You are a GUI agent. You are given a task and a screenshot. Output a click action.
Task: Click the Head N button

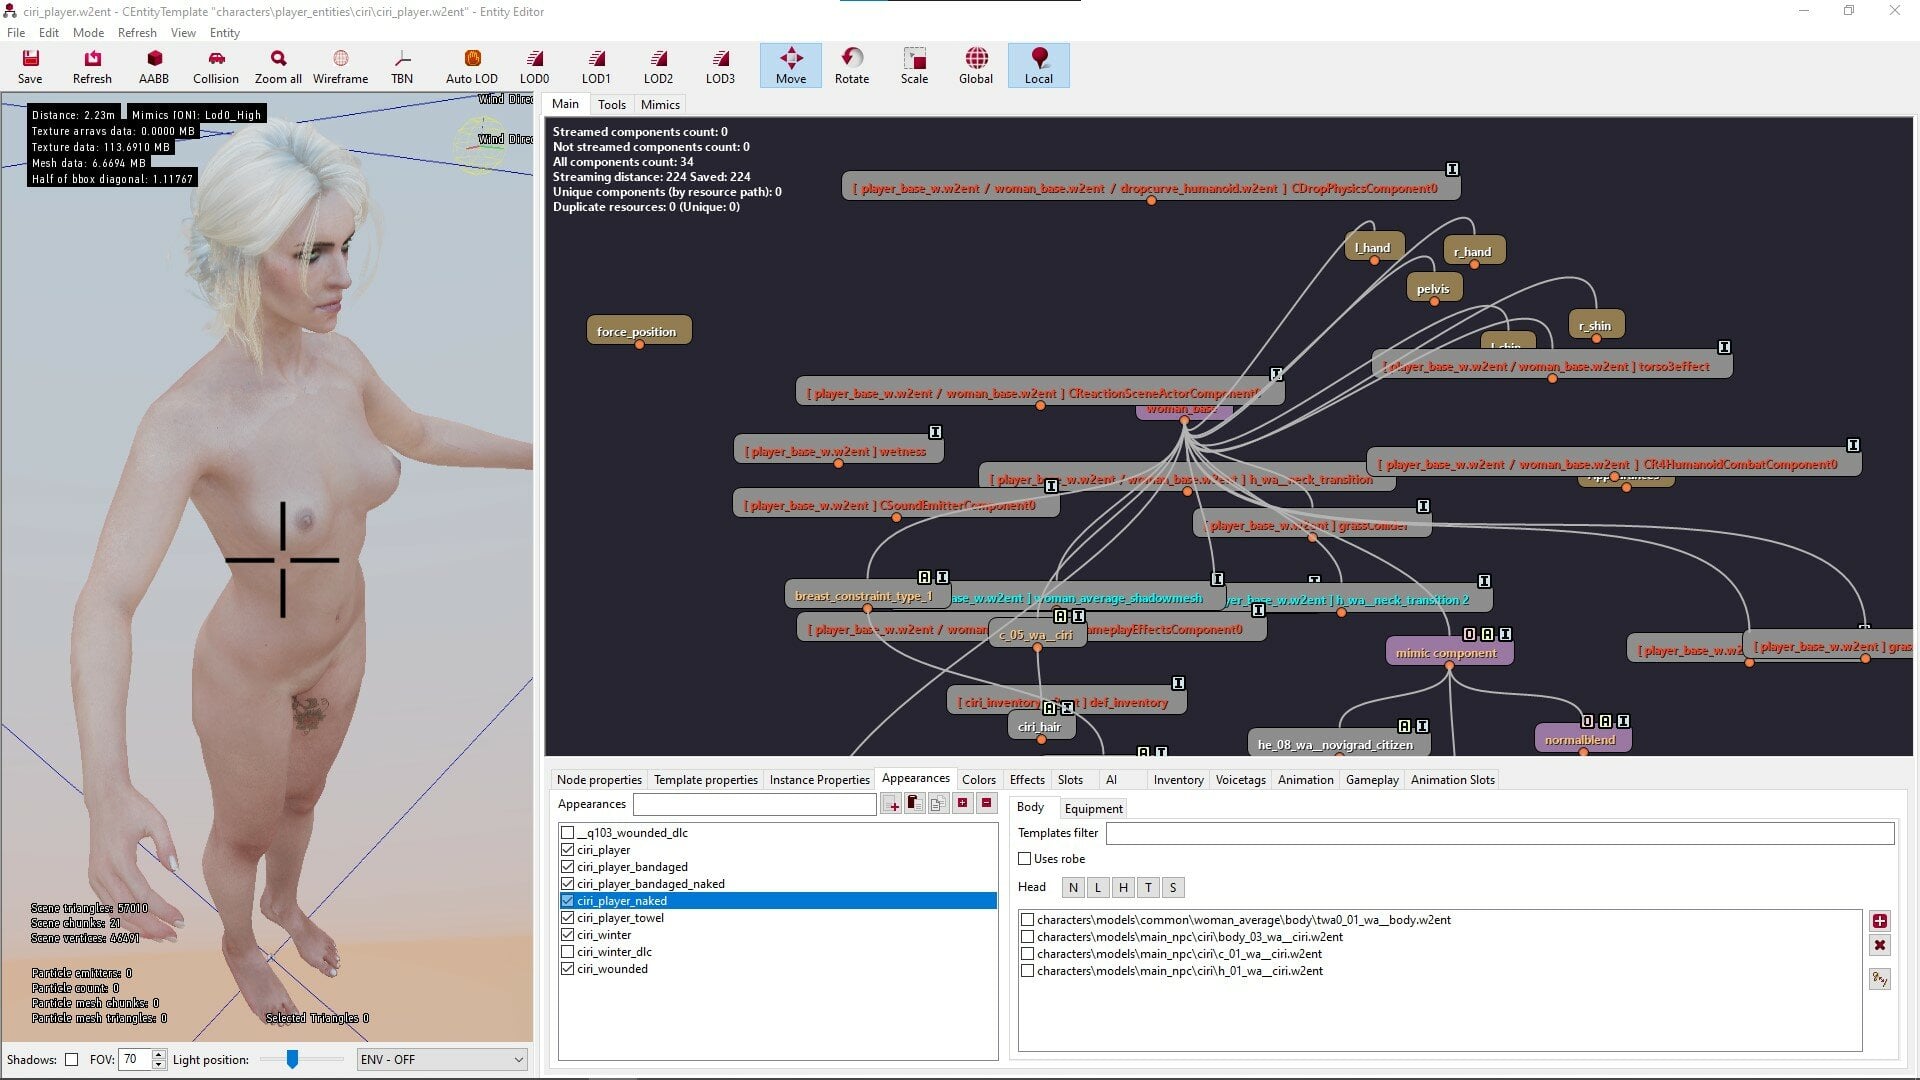pyautogui.click(x=1073, y=887)
